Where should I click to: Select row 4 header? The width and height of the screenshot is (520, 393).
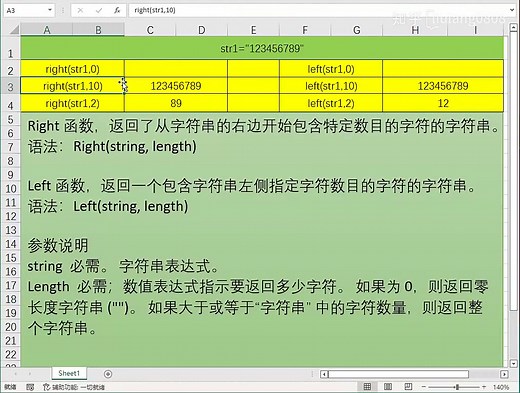click(10, 103)
